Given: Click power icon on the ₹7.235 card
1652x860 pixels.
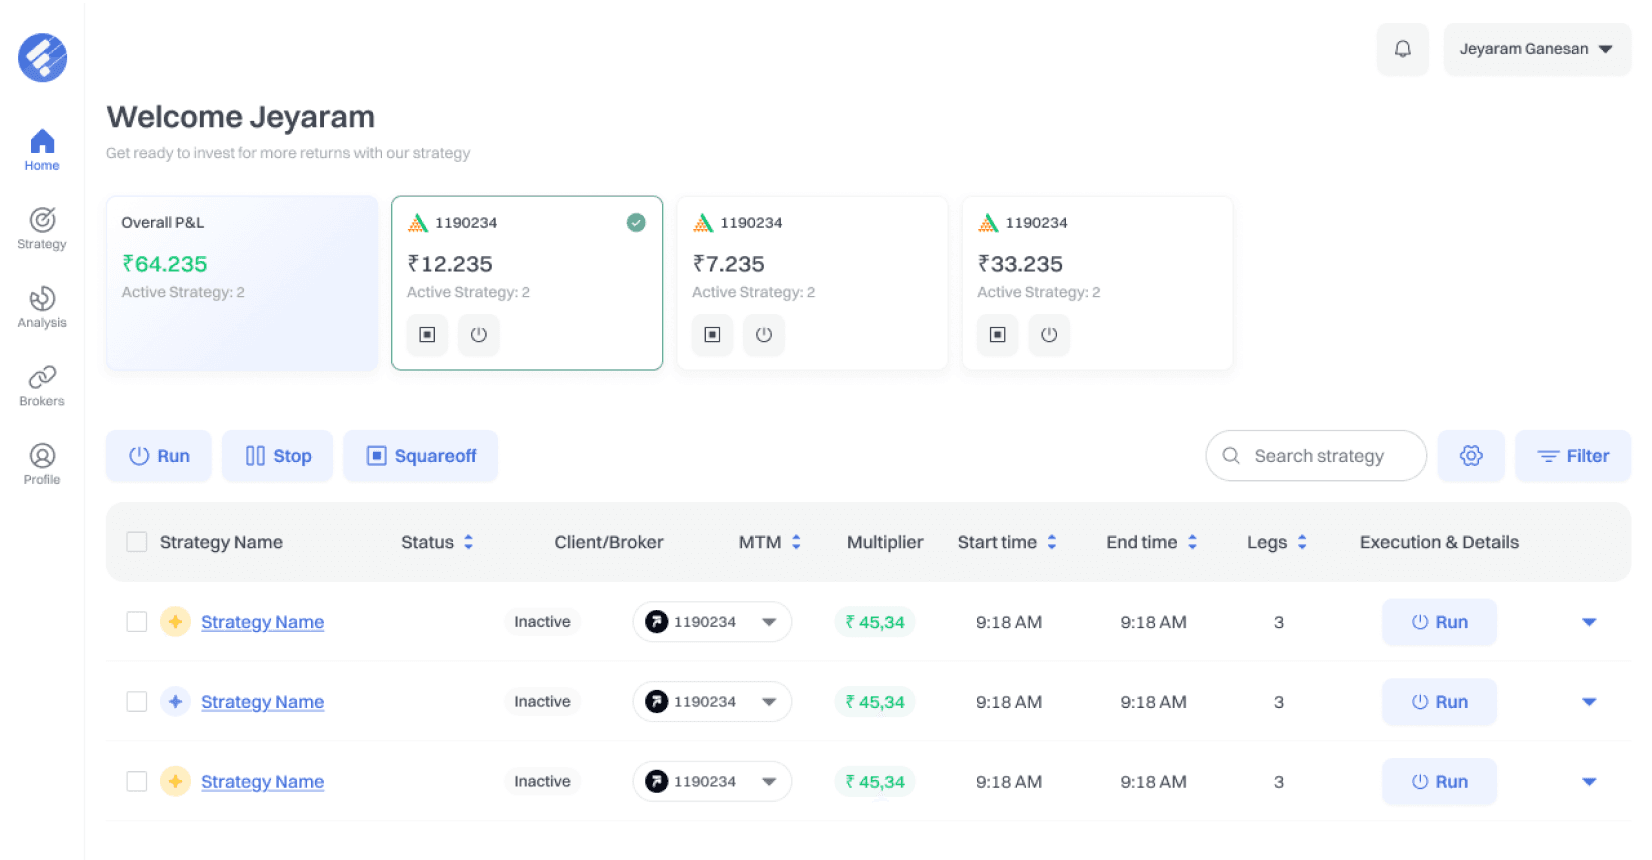Looking at the screenshot, I should pos(764,335).
